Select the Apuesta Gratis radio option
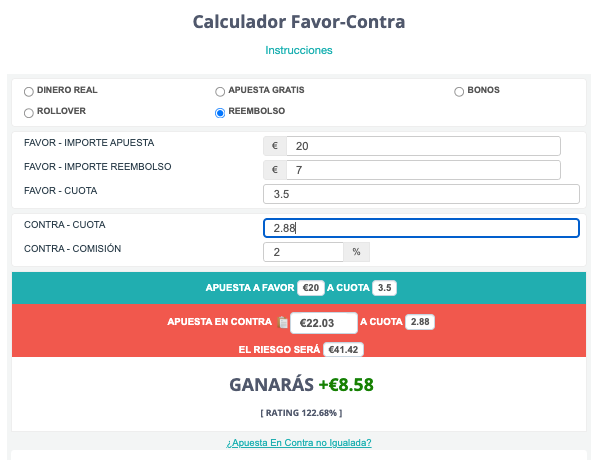Screen dimensions: 608x460 [x=220, y=92]
